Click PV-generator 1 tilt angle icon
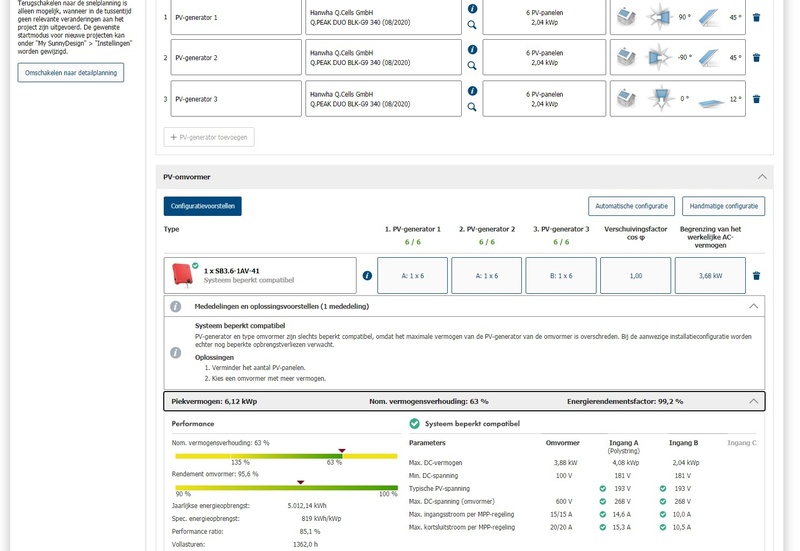The width and height of the screenshot is (800, 551). coord(708,17)
